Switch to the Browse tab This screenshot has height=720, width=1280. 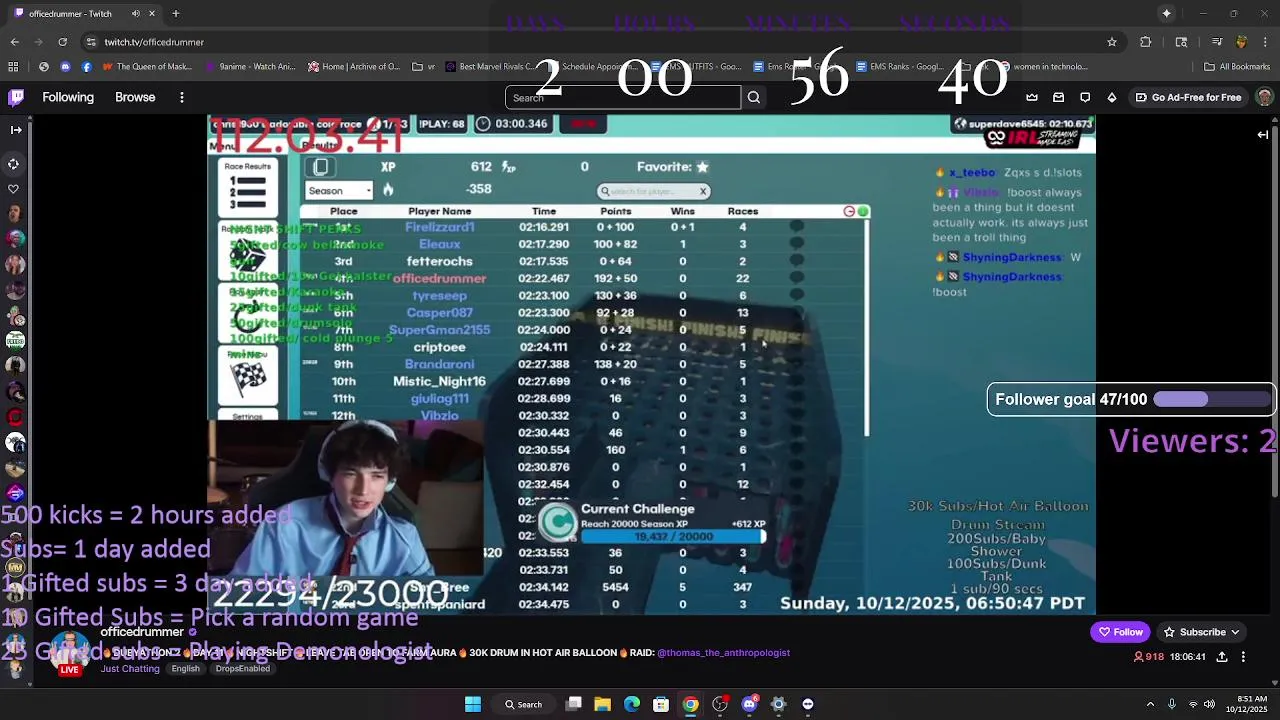coord(135,97)
